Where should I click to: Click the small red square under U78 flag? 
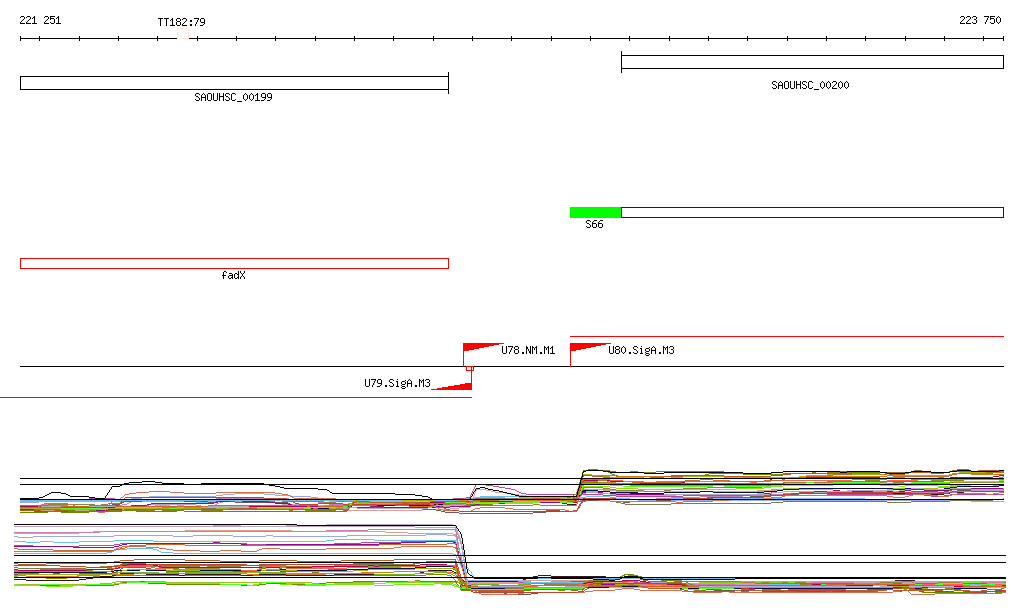(x=470, y=369)
